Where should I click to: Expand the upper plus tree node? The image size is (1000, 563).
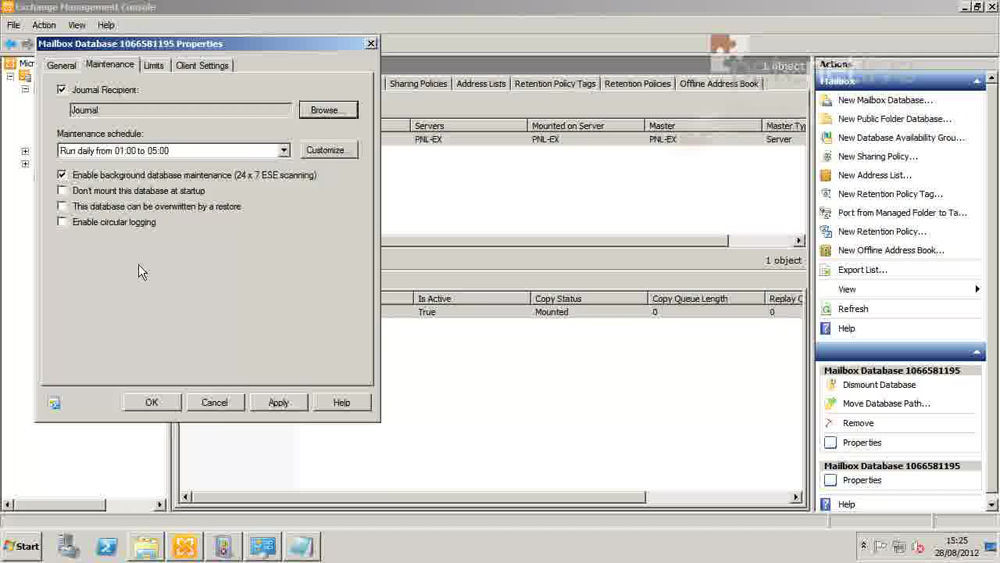point(25,151)
